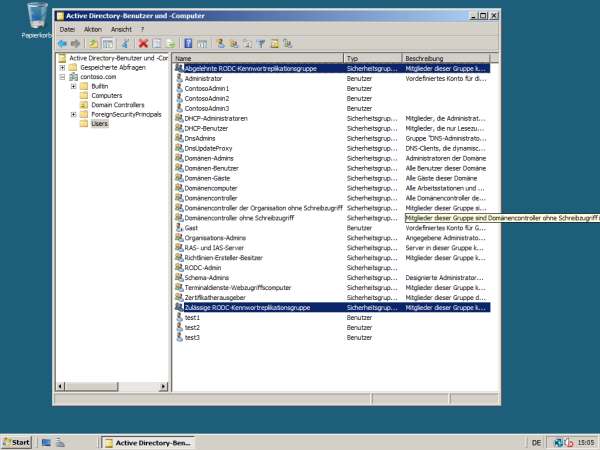Open filter options funnel icon
The width and height of the screenshot is (600, 450).
click(261, 44)
